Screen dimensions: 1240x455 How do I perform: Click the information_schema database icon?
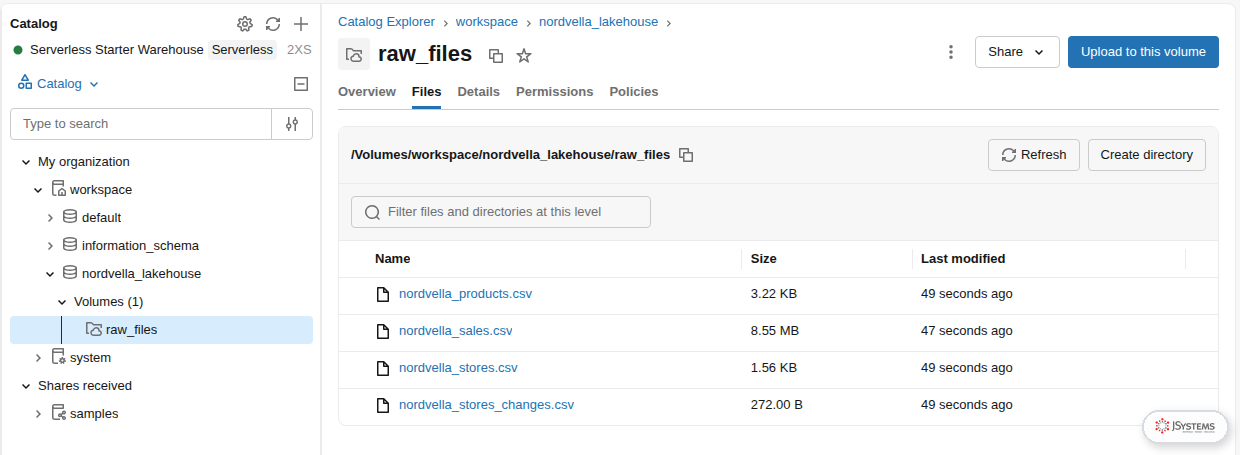70,245
